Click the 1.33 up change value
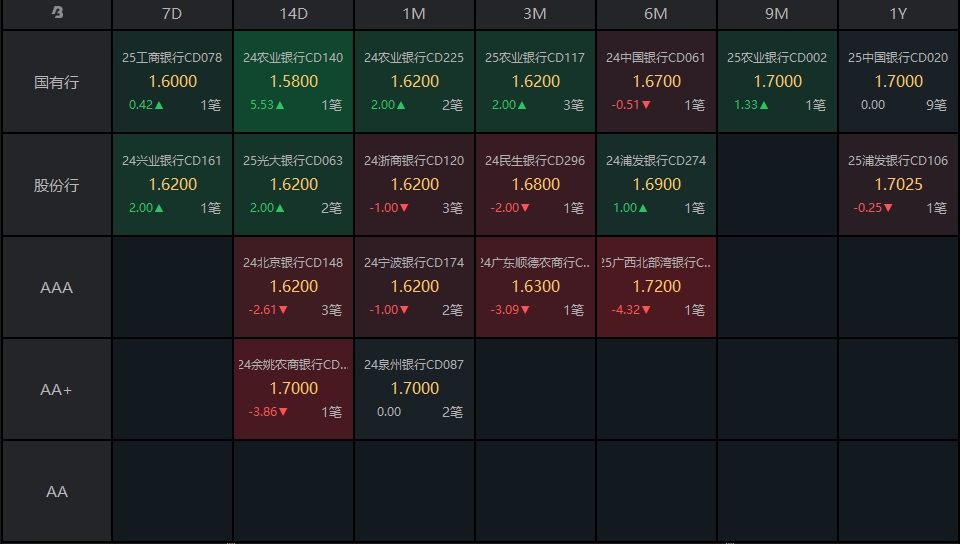 (751, 105)
